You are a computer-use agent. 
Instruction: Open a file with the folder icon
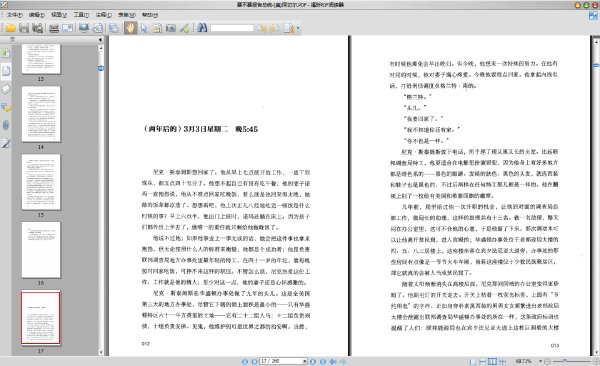10,28
